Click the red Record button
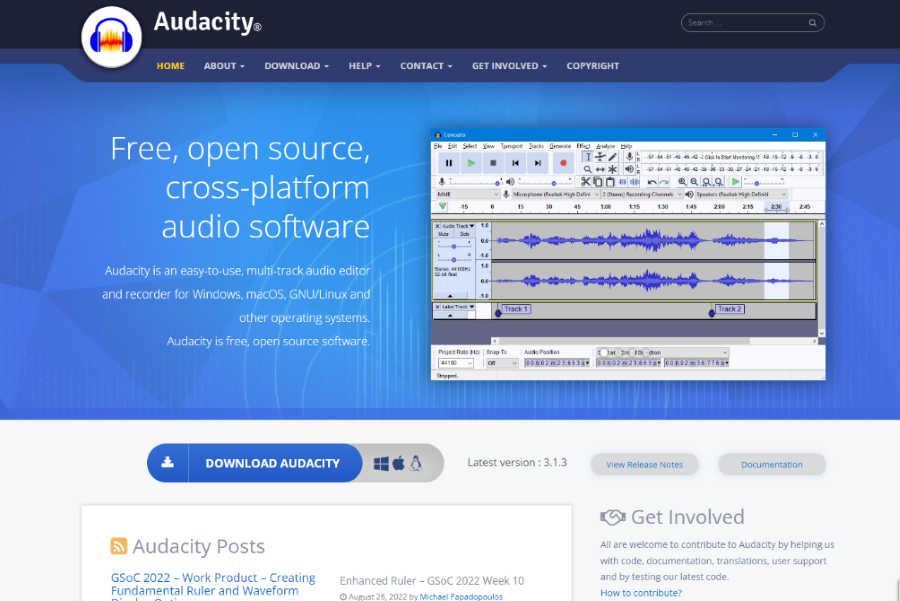900x601 pixels. (563, 163)
